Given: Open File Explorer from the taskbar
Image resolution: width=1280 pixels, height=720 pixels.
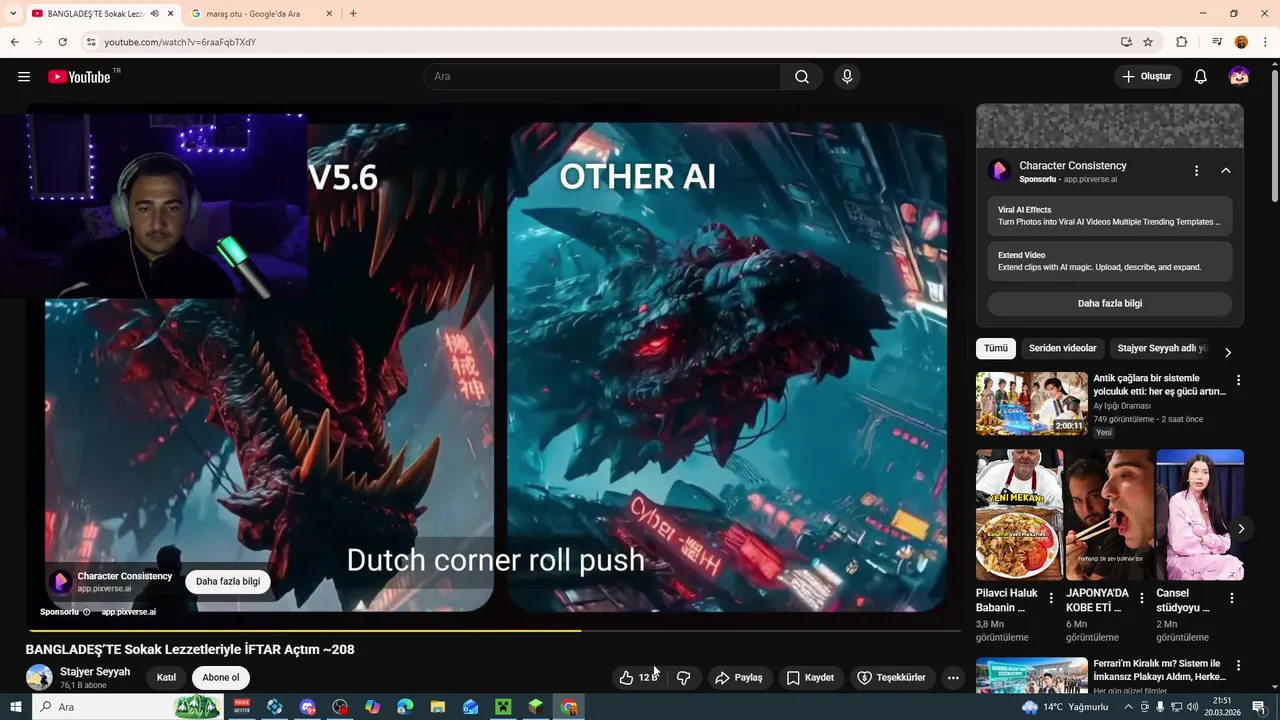Looking at the screenshot, I should point(438,707).
